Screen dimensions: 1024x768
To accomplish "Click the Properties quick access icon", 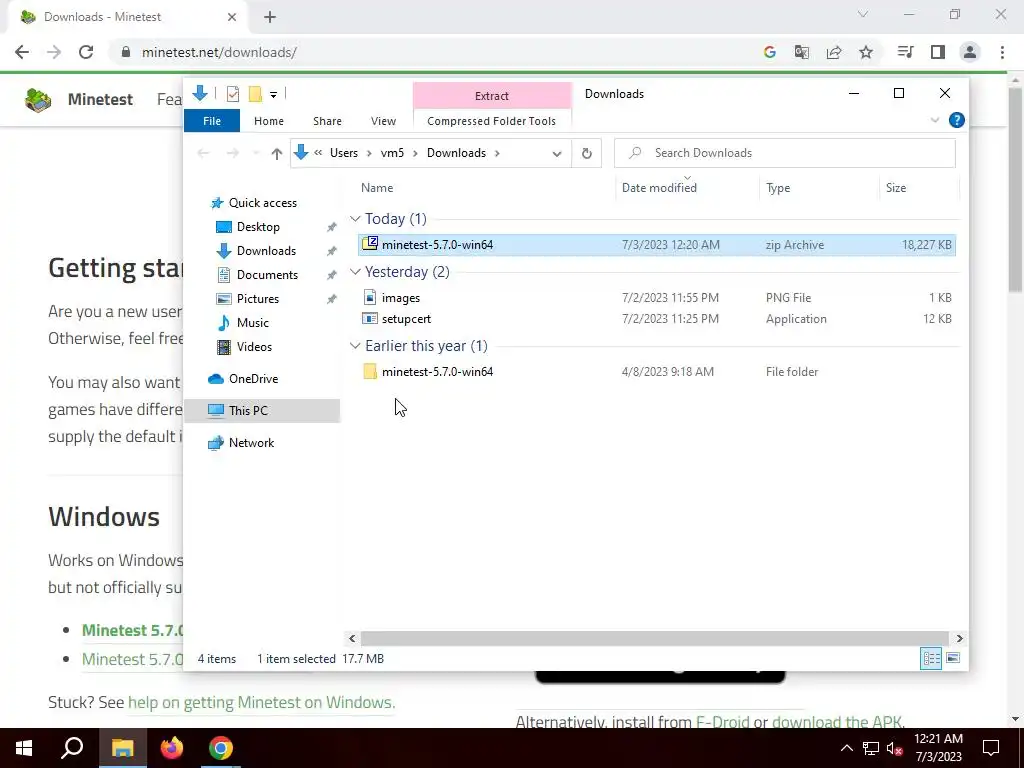I will (x=232, y=94).
